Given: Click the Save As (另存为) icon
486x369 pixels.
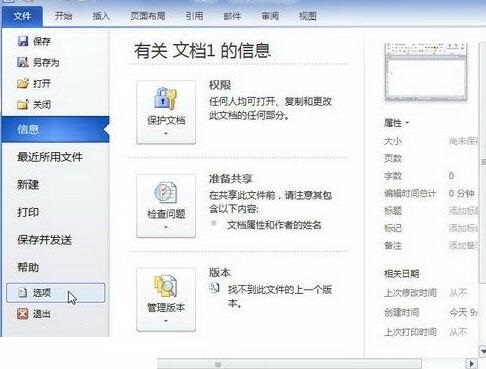Looking at the screenshot, I should [x=23, y=62].
